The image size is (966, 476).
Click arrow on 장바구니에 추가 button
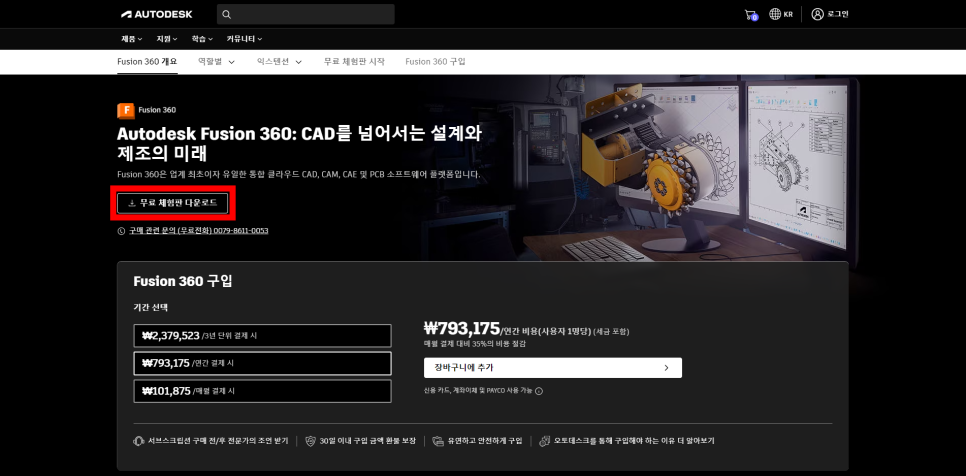pyautogui.click(x=666, y=368)
